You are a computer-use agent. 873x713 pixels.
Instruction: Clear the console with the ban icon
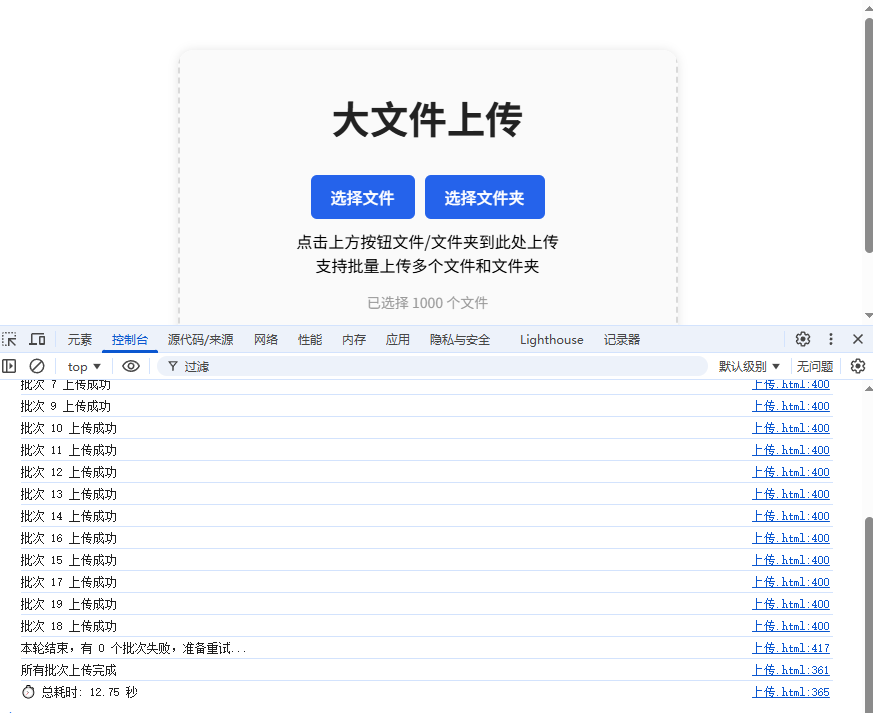click(x=37, y=366)
